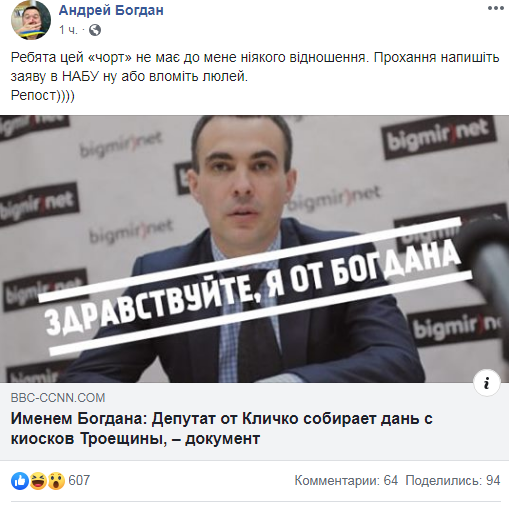Click the surprised Wow reaction icon
Viewport: 509px width, 507px height.
(56, 481)
